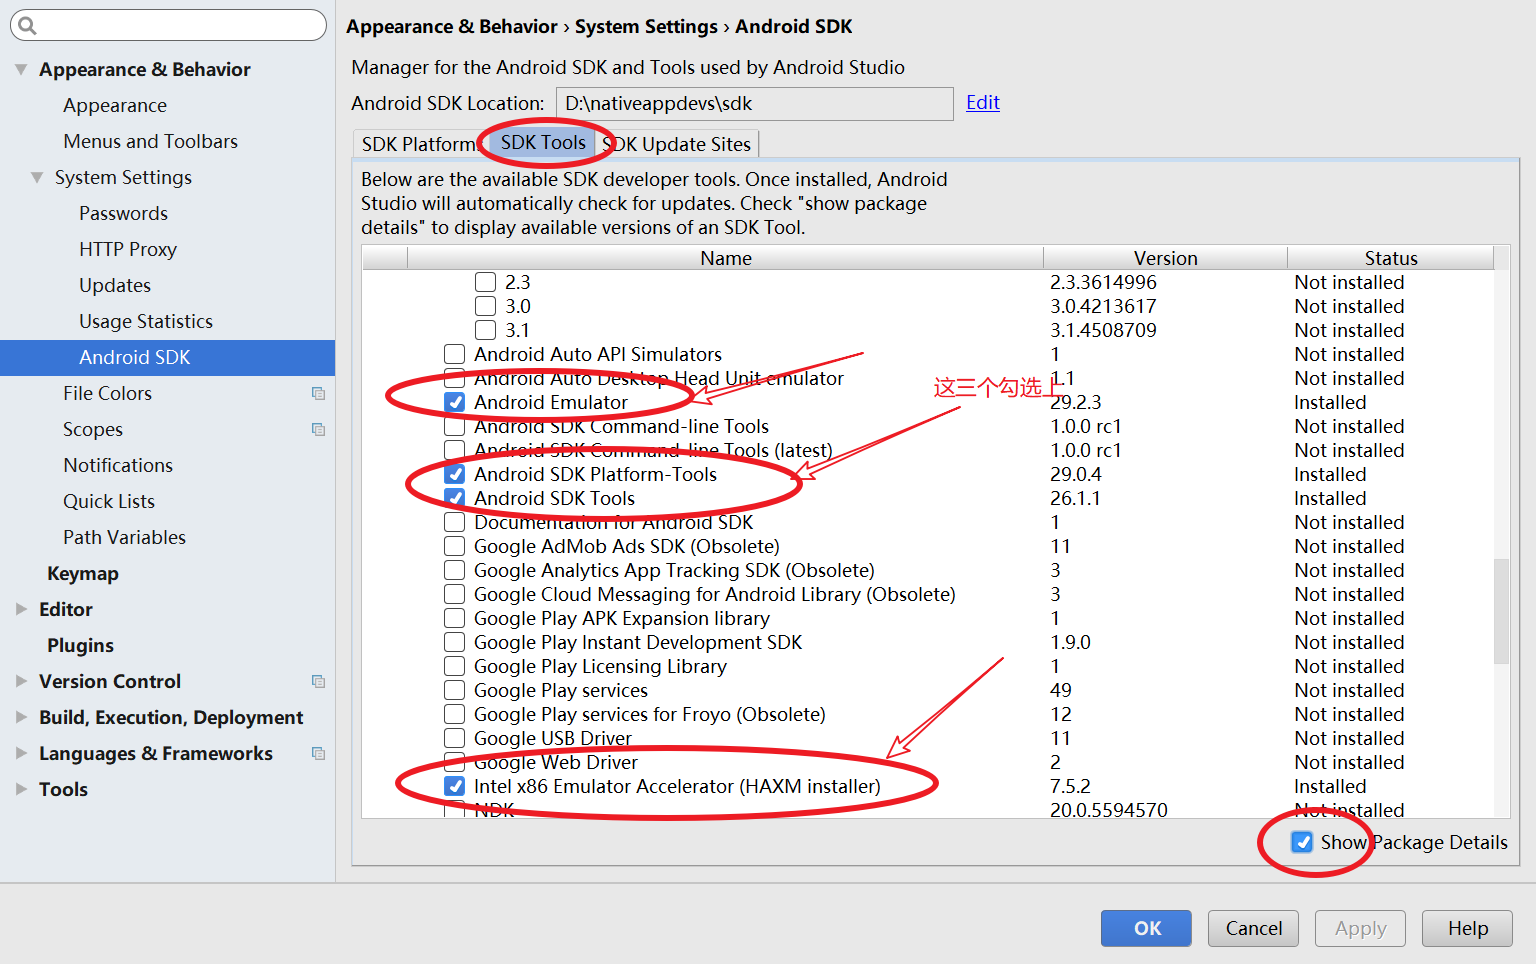
Task: Select Passwords in System Settings
Action: 123,213
